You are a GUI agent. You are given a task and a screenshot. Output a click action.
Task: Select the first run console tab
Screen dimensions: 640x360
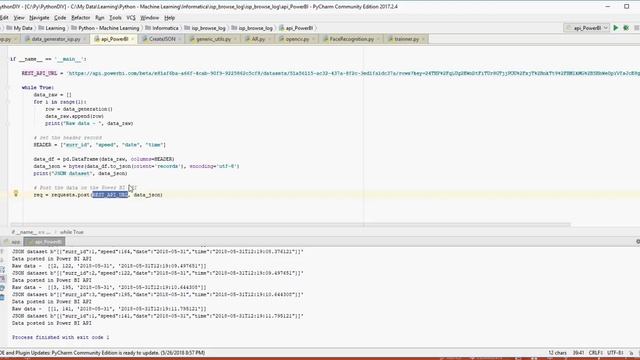(12, 242)
